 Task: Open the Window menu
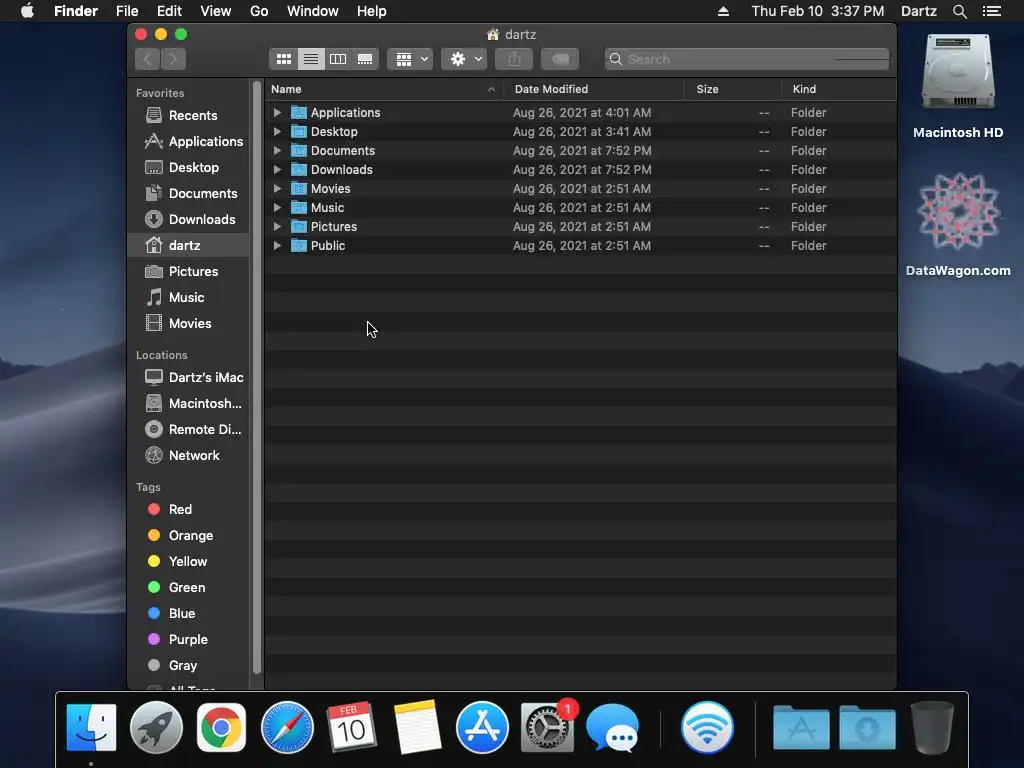(x=313, y=11)
